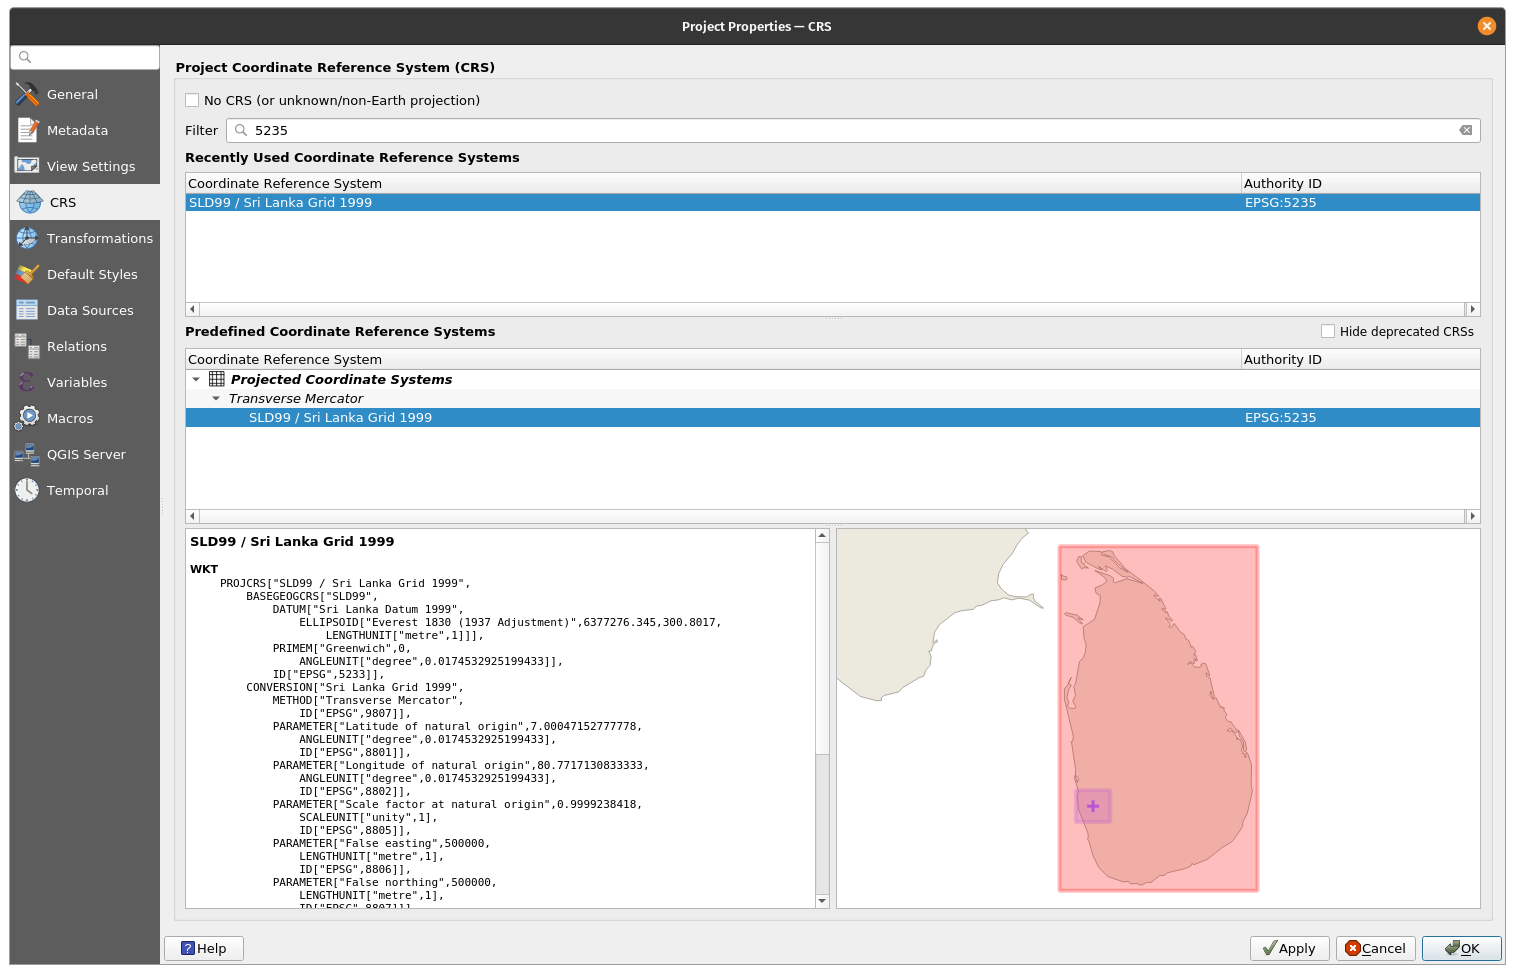Click predefined list horizontal scroll right arrow
1515x974 pixels.
pyautogui.click(x=1472, y=516)
